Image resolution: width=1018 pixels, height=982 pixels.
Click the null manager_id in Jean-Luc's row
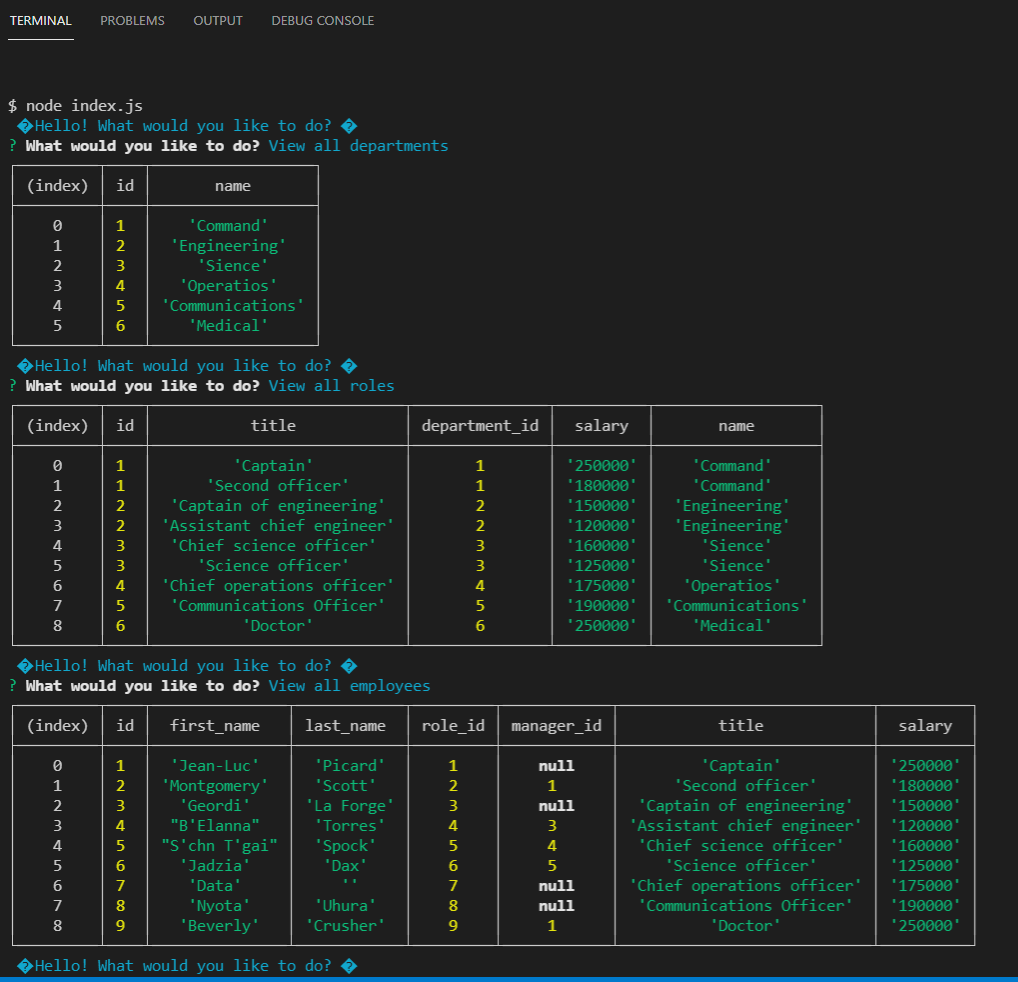556,766
